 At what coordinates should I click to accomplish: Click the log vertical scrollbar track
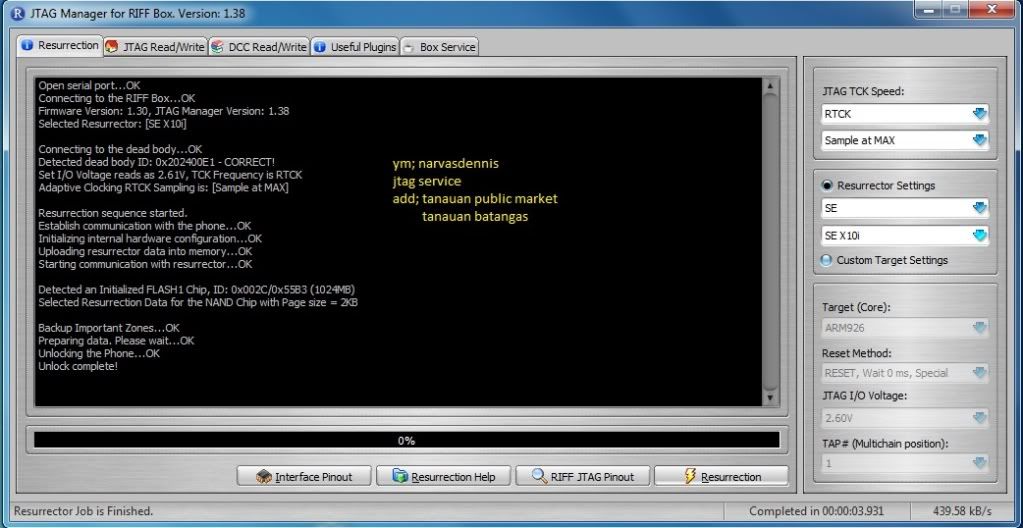770,241
